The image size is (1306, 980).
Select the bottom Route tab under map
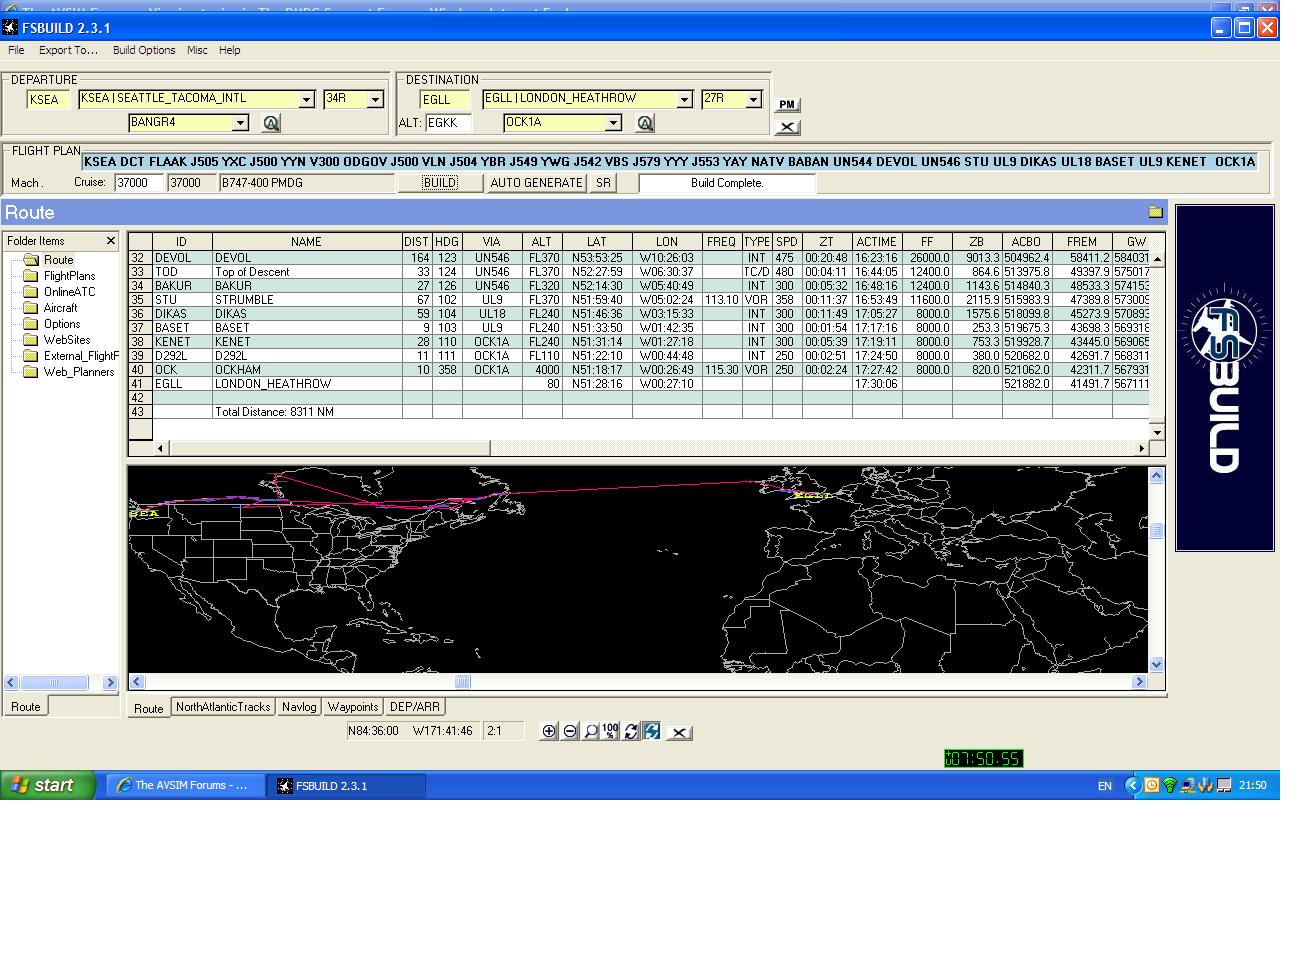pos(149,708)
